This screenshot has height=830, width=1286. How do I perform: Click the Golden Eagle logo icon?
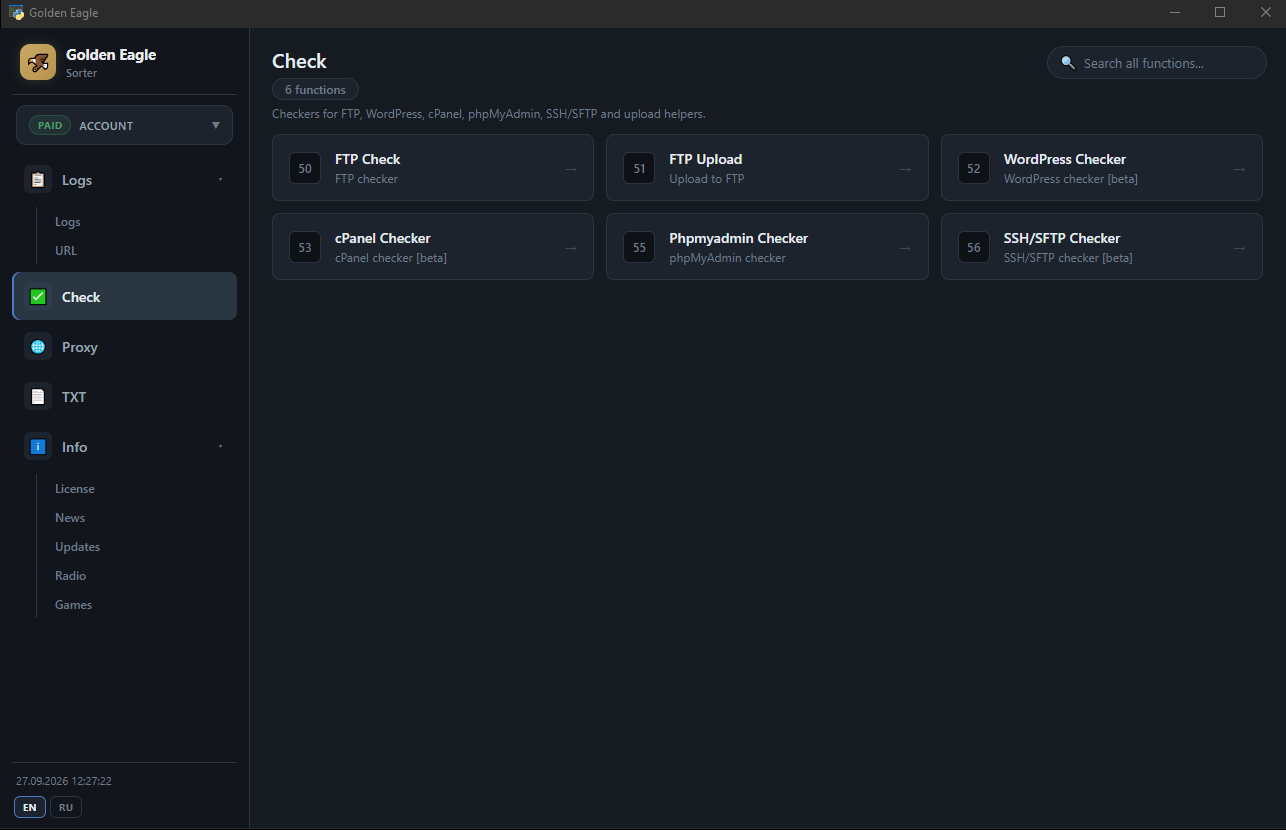pyautogui.click(x=38, y=62)
